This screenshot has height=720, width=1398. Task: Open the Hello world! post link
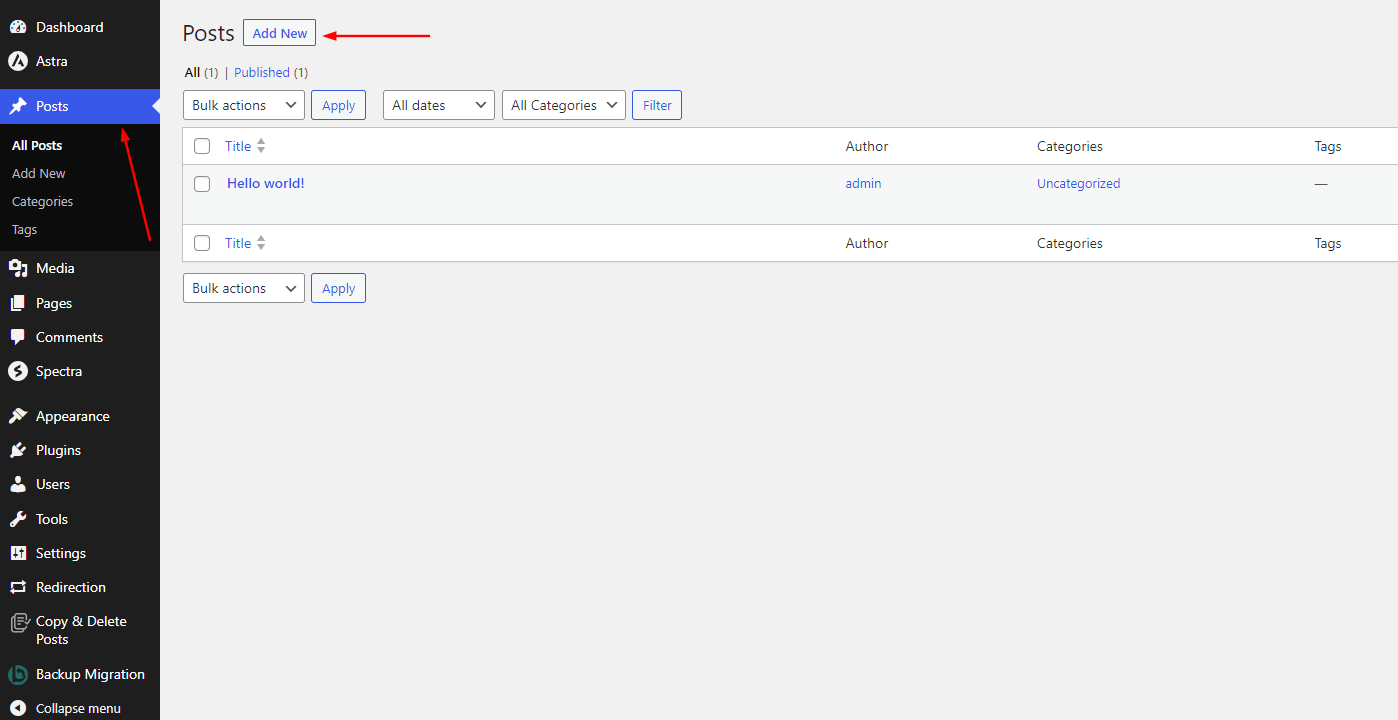point(266,183)
